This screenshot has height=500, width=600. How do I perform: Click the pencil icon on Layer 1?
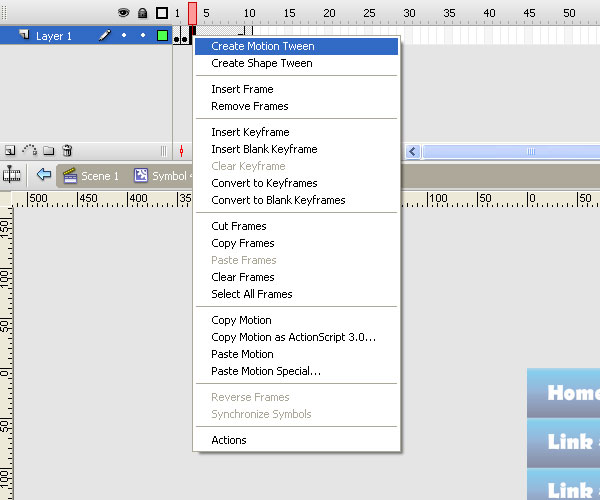[x=105, y=35]
